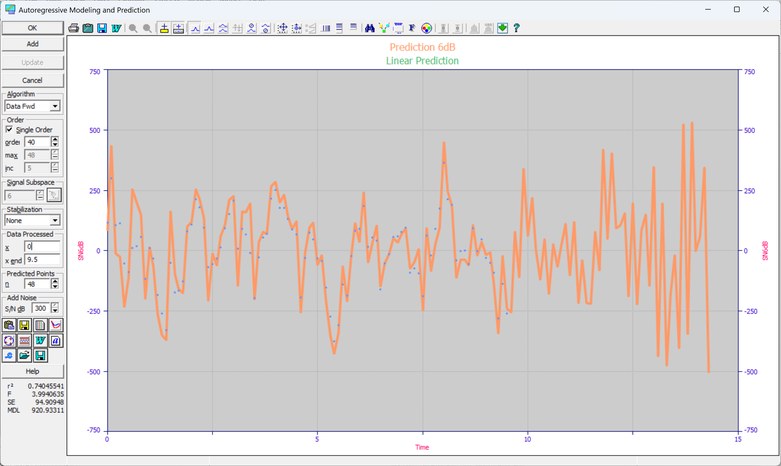
Task: Click the yellow floppy disk icon in the left panel
Action: click(x=24, y=326)
